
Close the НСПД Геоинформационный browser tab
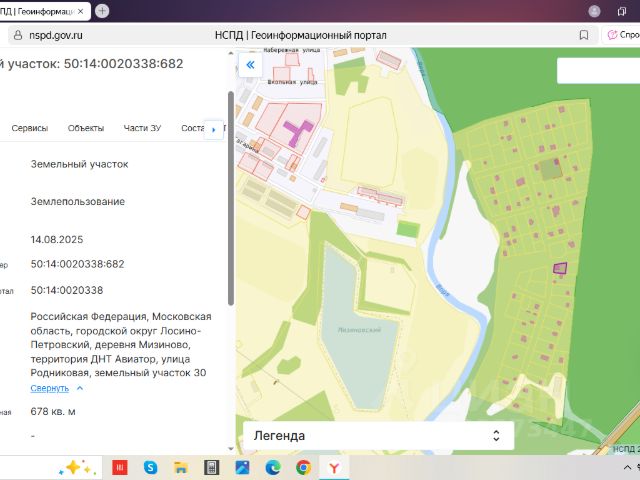80,11
